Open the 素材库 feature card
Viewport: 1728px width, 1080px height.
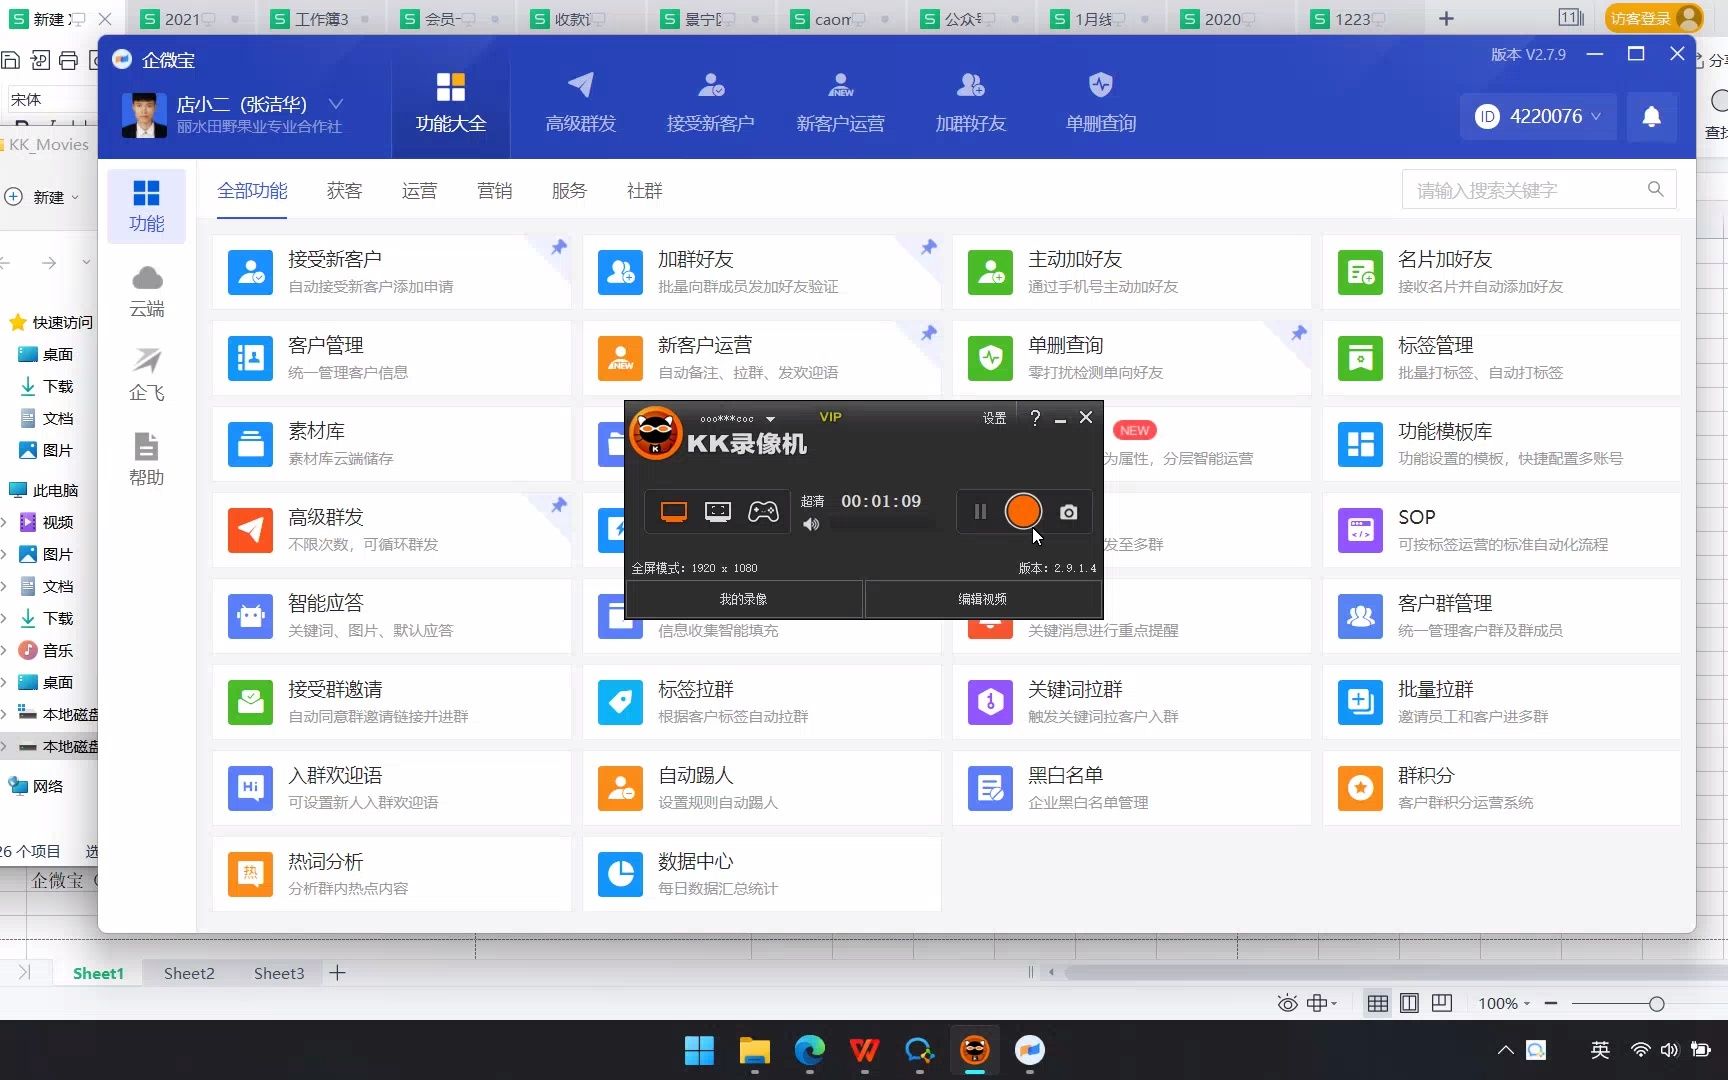coord(391,444)
